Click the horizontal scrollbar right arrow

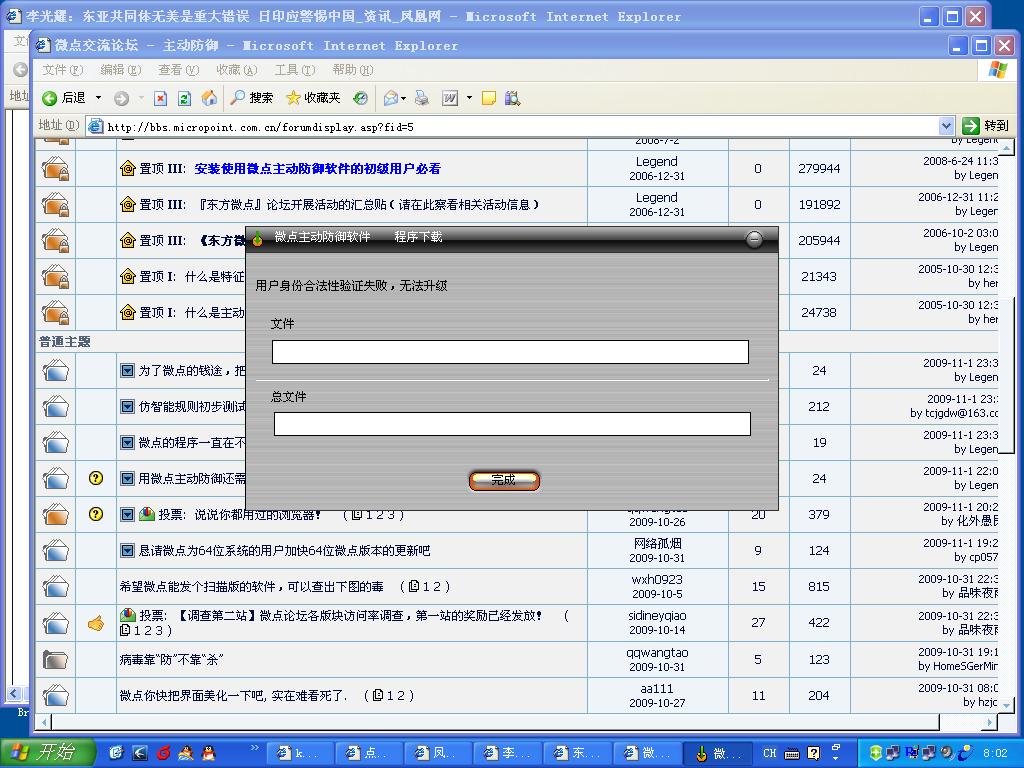point(990,722)
